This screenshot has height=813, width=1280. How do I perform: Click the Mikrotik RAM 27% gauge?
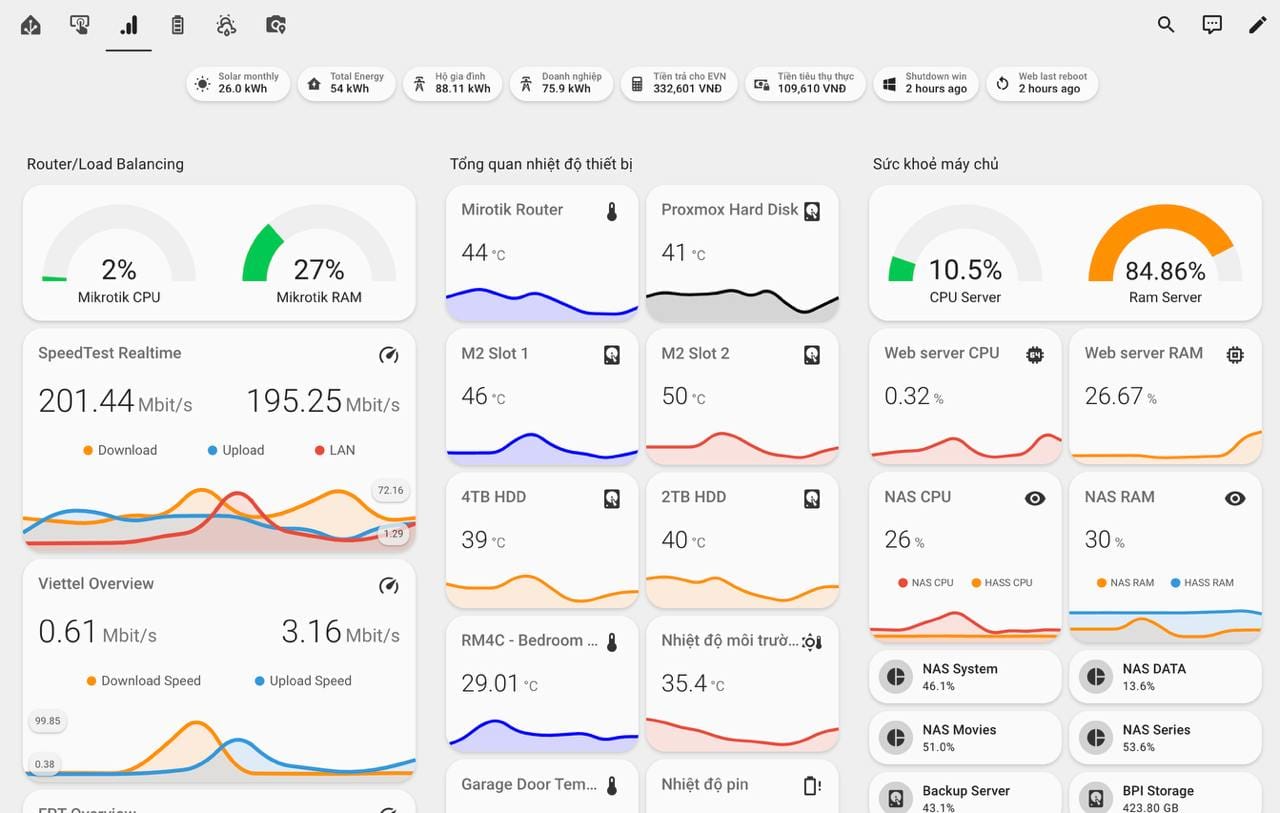click(x=319, y=254)
